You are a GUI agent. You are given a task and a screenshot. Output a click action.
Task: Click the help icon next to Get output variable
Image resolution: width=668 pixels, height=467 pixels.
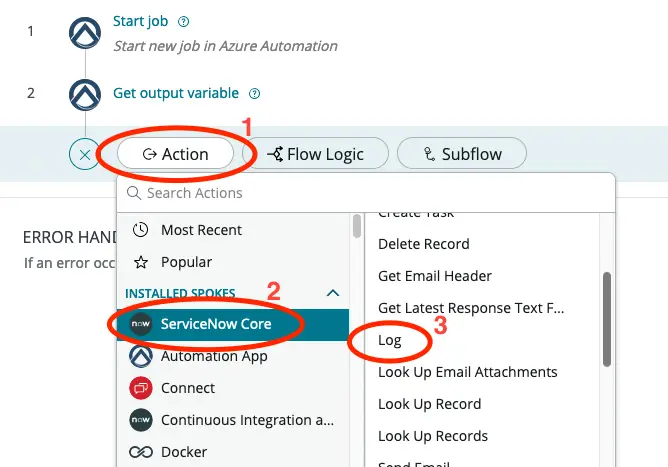[254, 94]
